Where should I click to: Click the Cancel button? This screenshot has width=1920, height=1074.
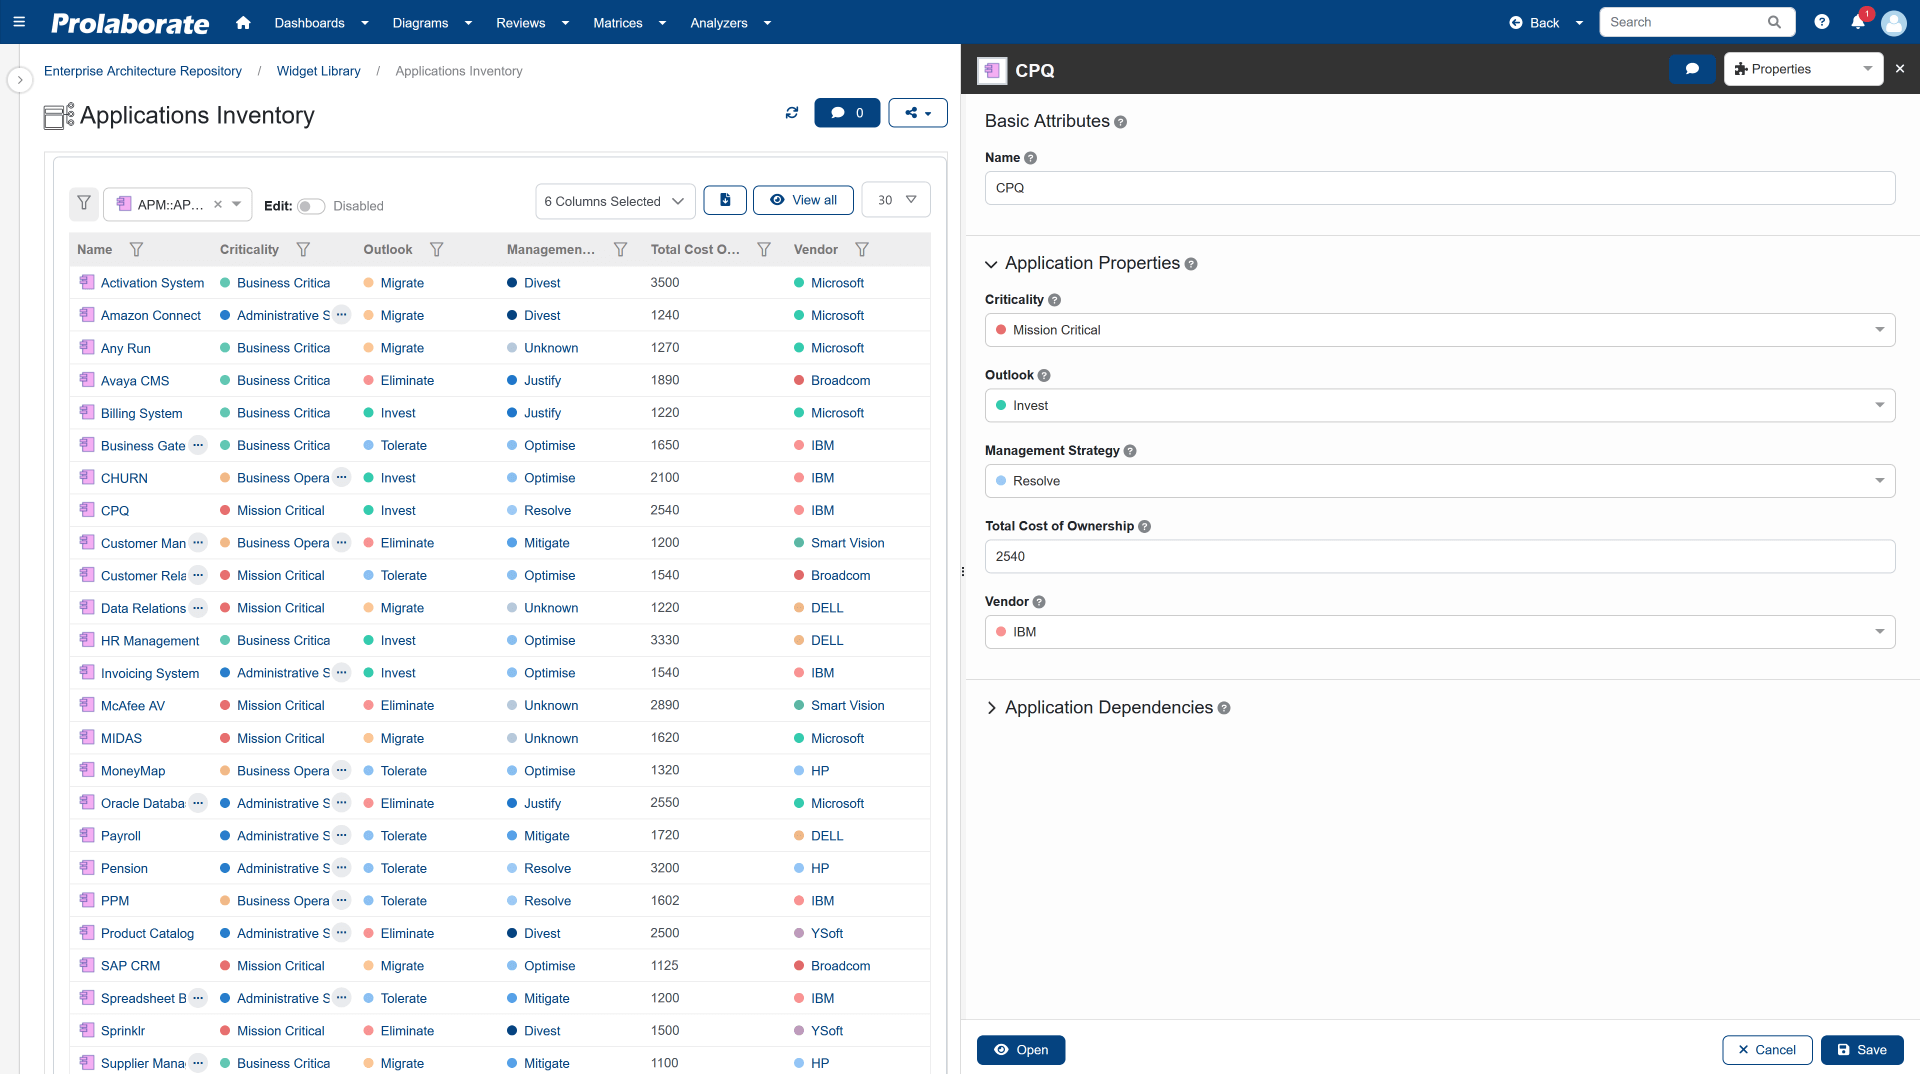[x=1767, y=1050]
